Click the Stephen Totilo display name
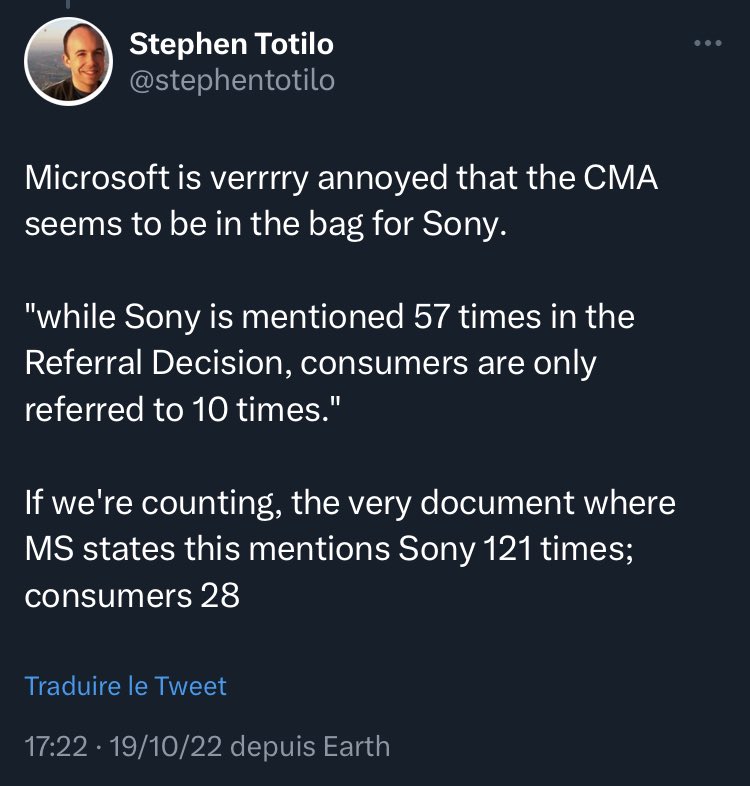The image size is (750, 786). [232, 44]
